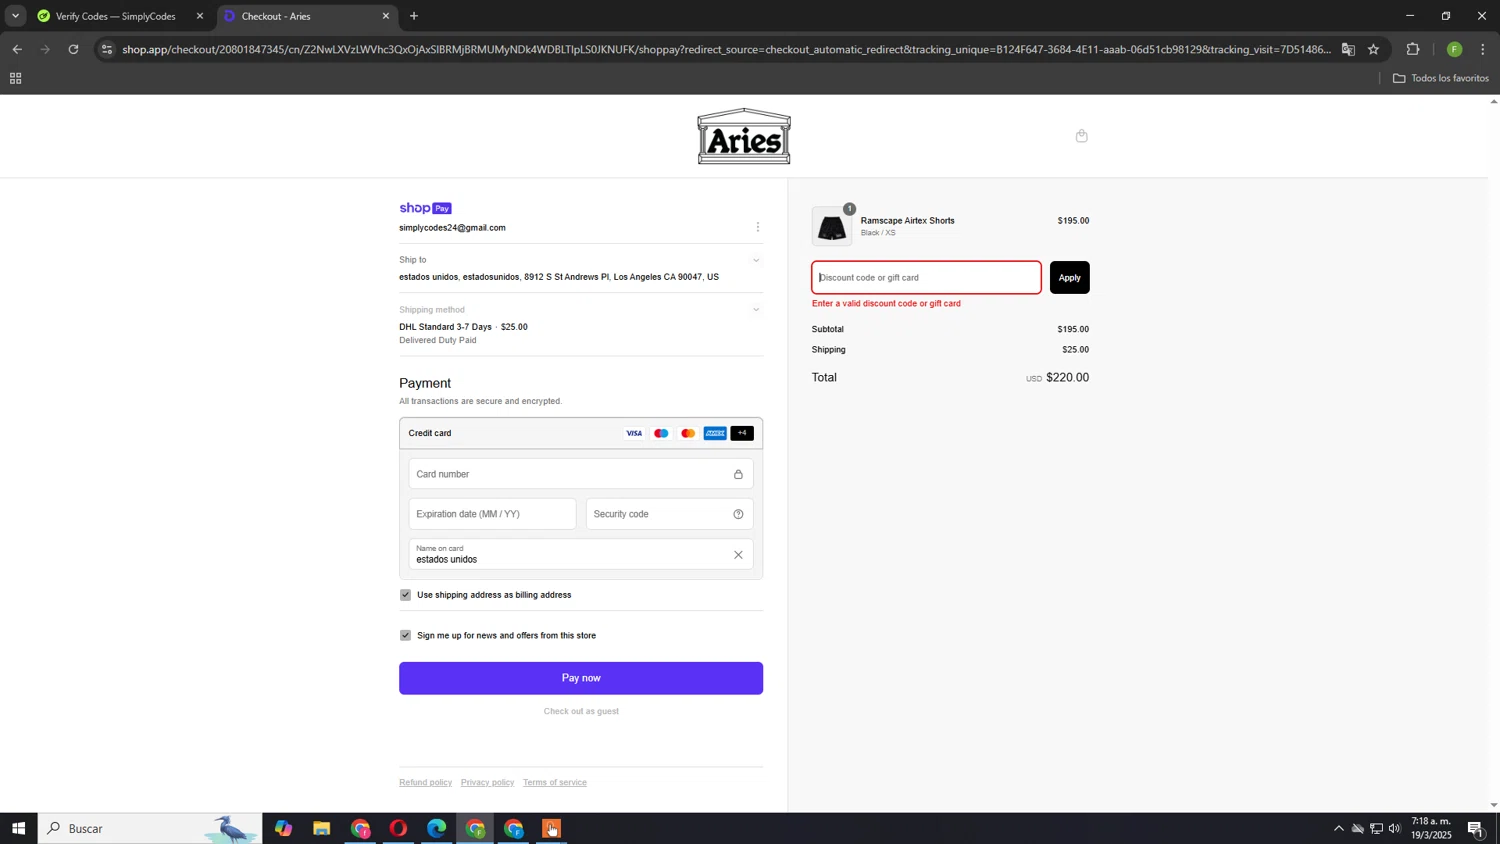This screenshot has width=1500, height=844.
Task: Click the American Express icon
Action: pyautogui.click(x=715, y=433)
